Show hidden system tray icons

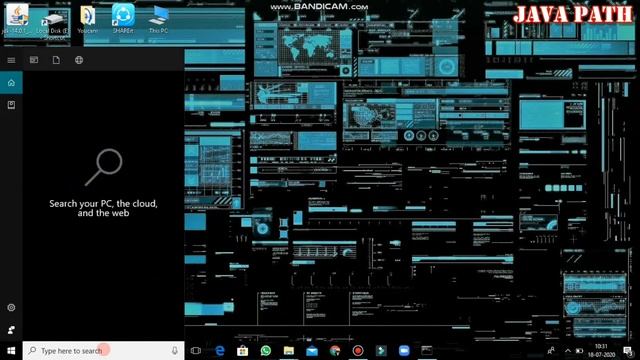568,351
